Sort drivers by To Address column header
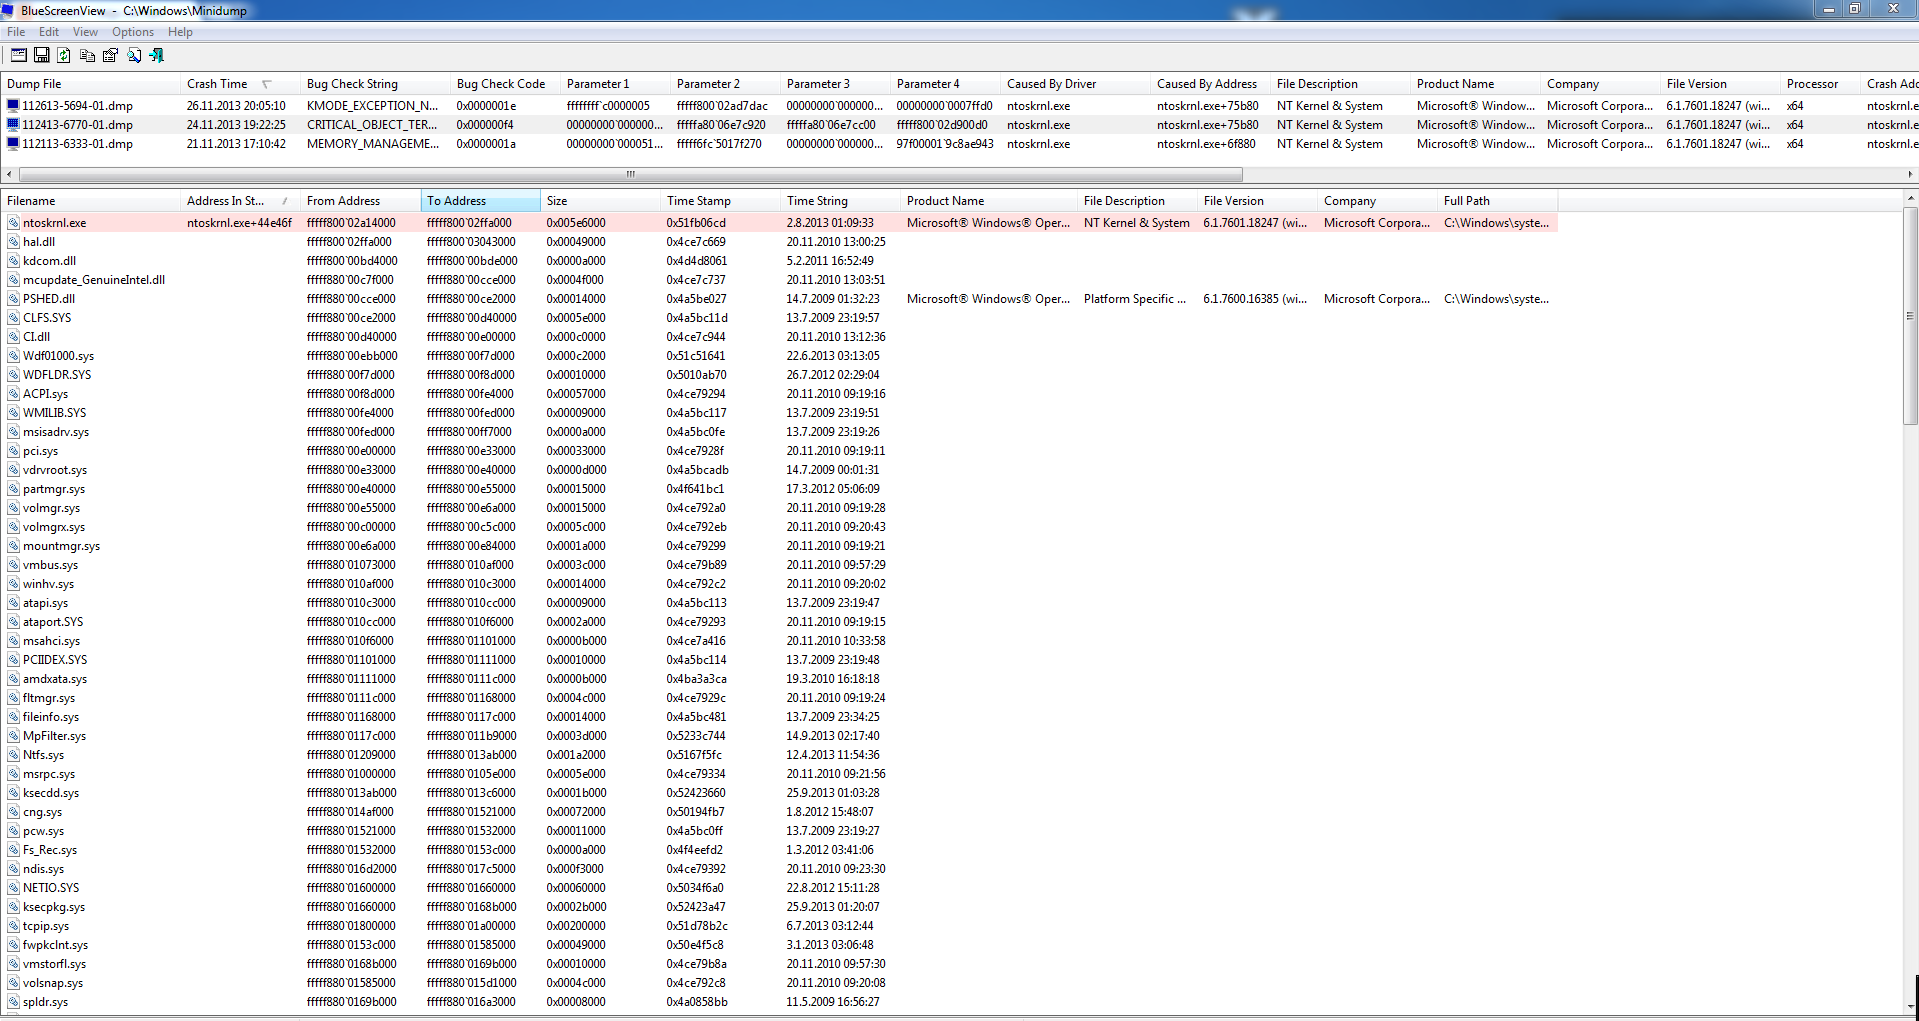The image size is (1919, 1021). pyautogui.click(x=457, y=201)
